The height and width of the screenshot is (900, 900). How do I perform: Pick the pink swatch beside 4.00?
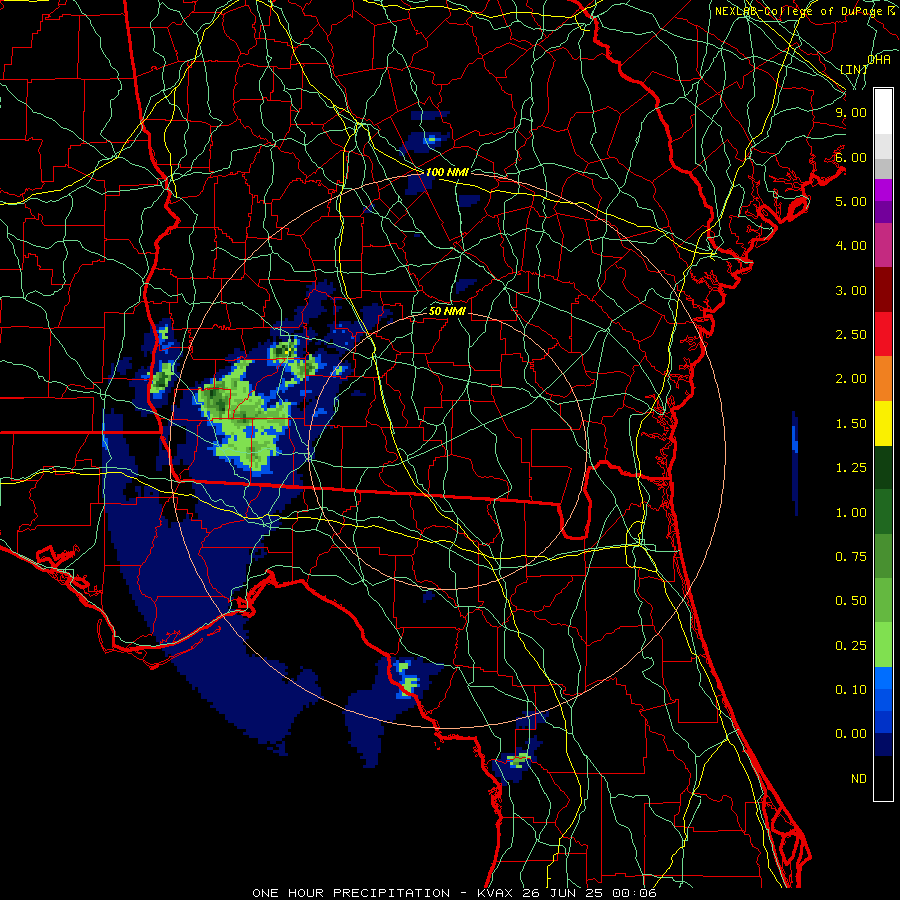883,245
